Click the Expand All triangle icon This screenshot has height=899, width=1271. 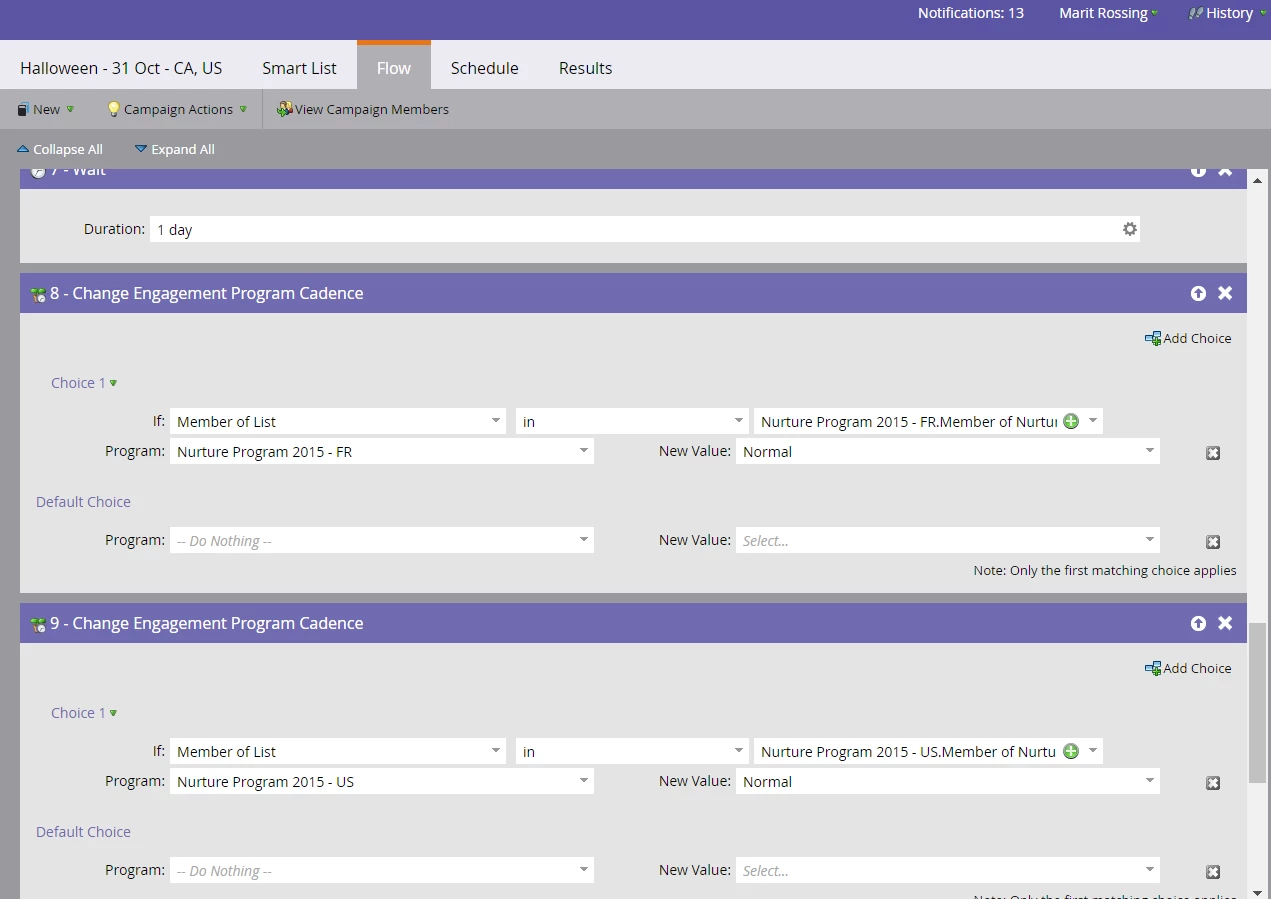[141, 149]
